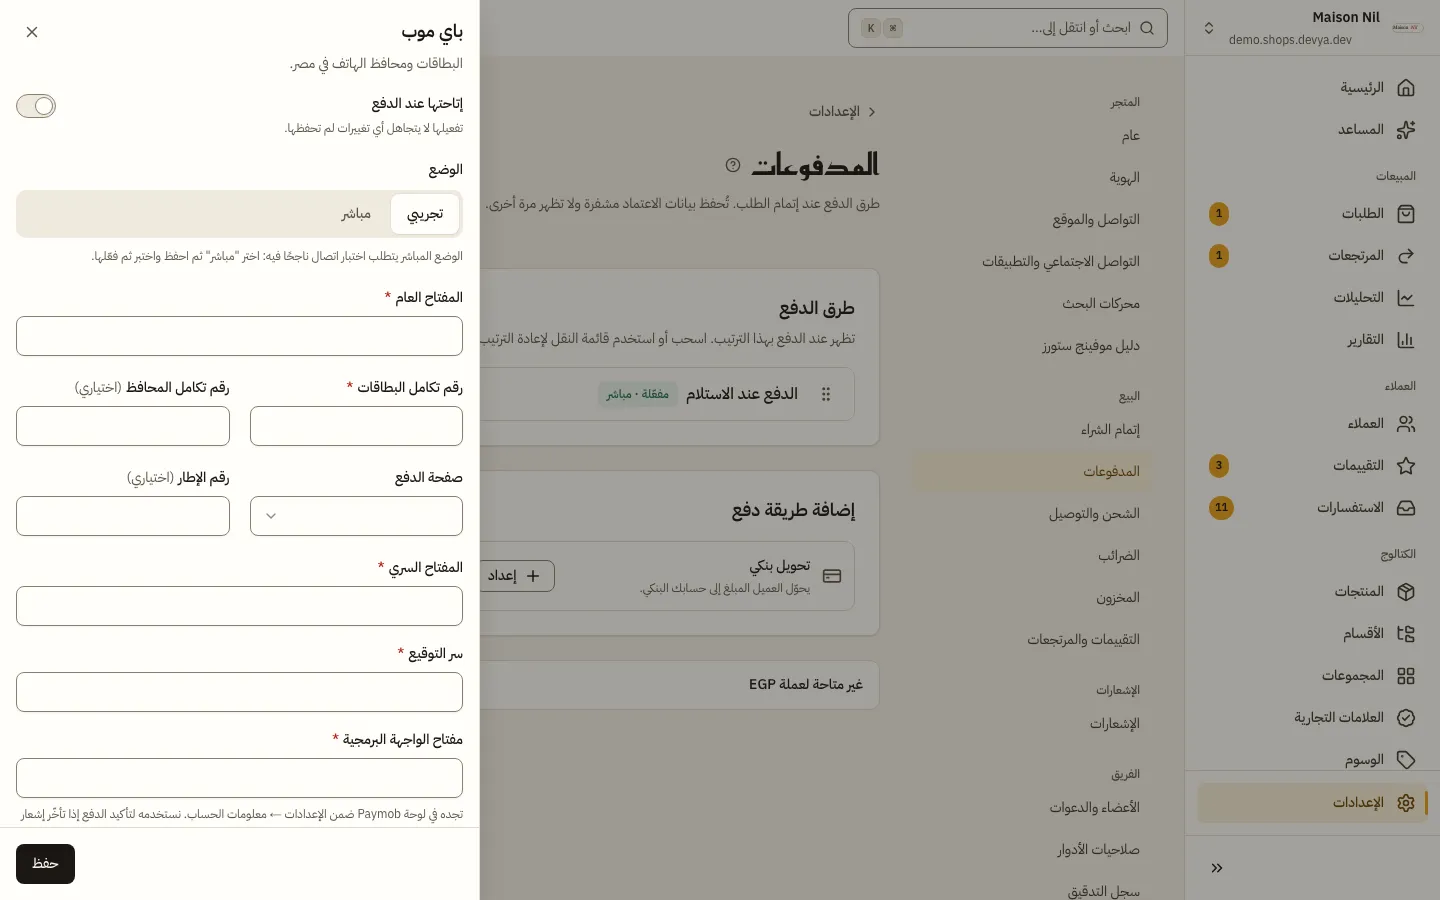This screenshot has width=1440, height=900.
Task: Open the الإعدادات breadcrumb link
Action: coord(834,112)
